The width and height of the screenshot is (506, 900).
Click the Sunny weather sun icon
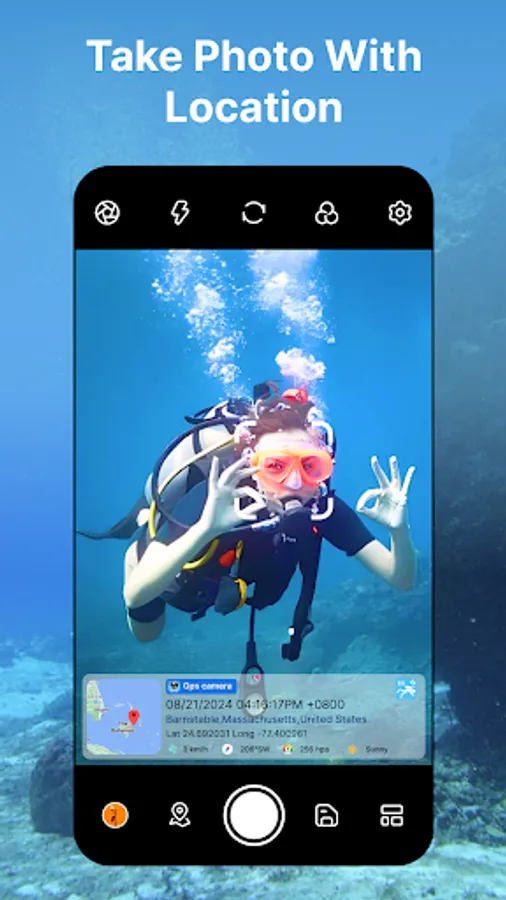[x=352, y=749]
